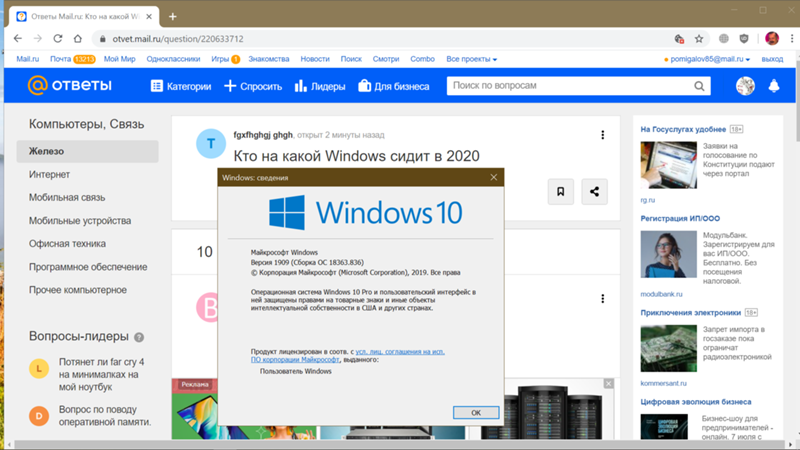Open author fgxfhghgj ghgh profile link
The width and height of the screenshot is (800, 450).
263,135
